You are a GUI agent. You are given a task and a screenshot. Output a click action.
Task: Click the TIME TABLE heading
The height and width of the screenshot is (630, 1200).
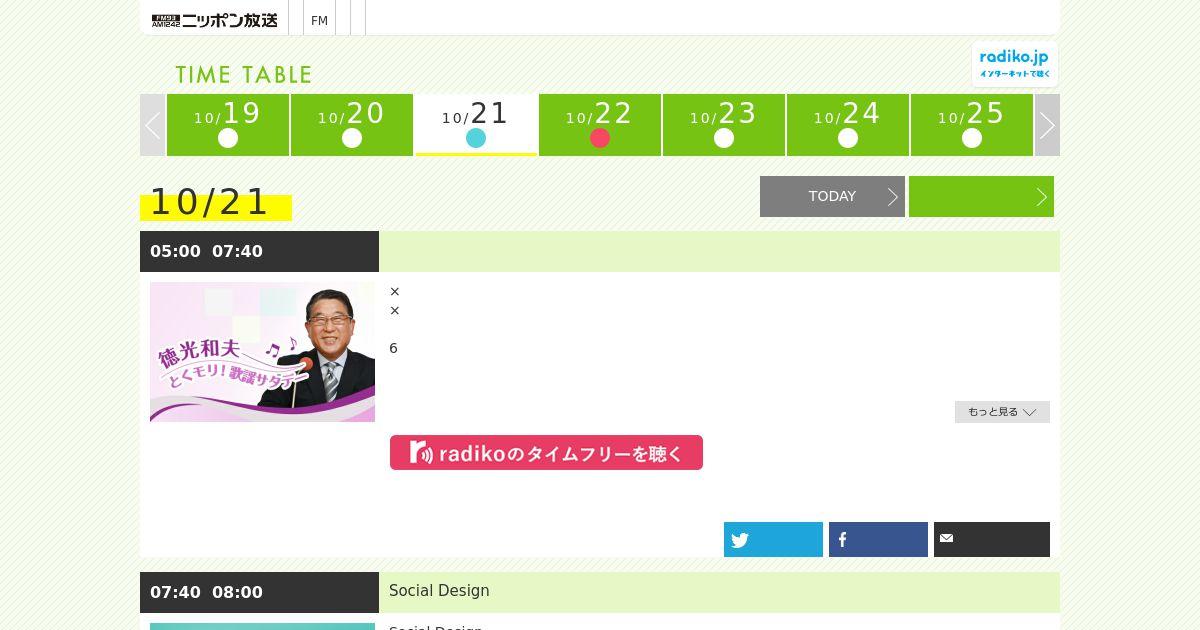244,75
